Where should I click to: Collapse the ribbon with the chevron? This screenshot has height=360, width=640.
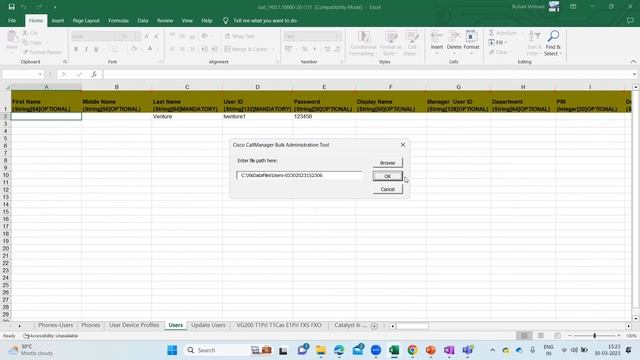pos(633,62)
